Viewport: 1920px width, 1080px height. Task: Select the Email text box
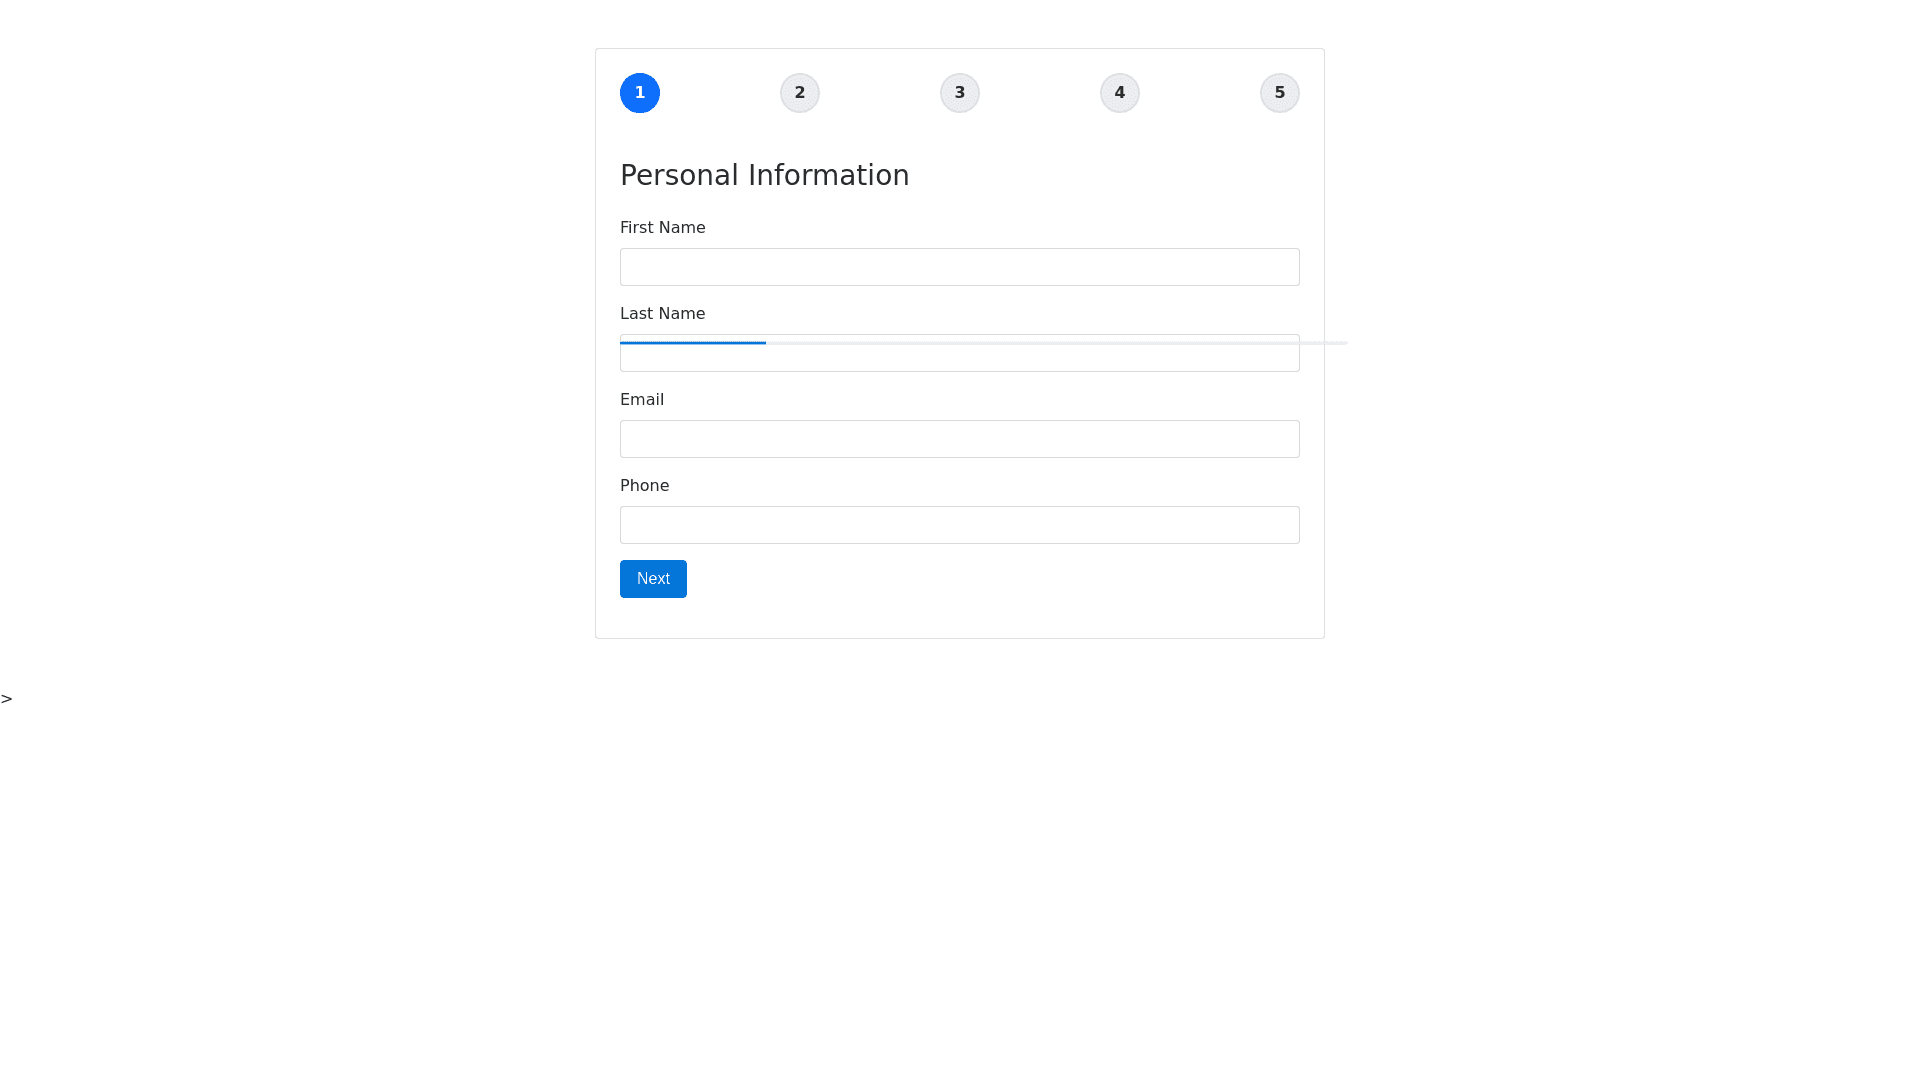coord(960,439)
